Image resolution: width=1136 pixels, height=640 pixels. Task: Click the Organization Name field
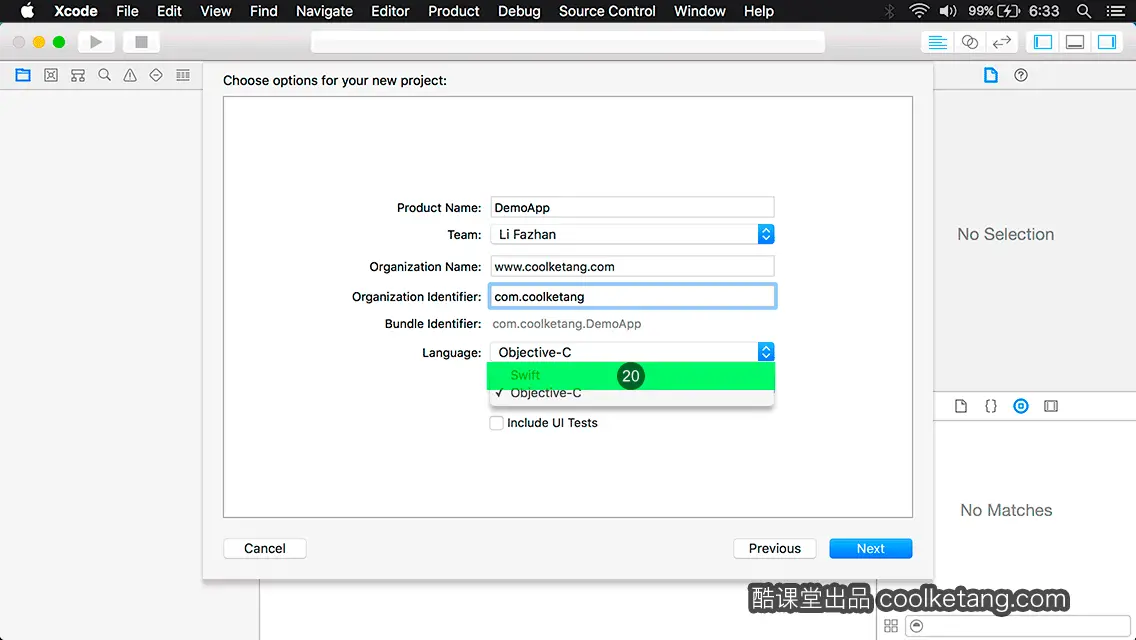(632, 266)
